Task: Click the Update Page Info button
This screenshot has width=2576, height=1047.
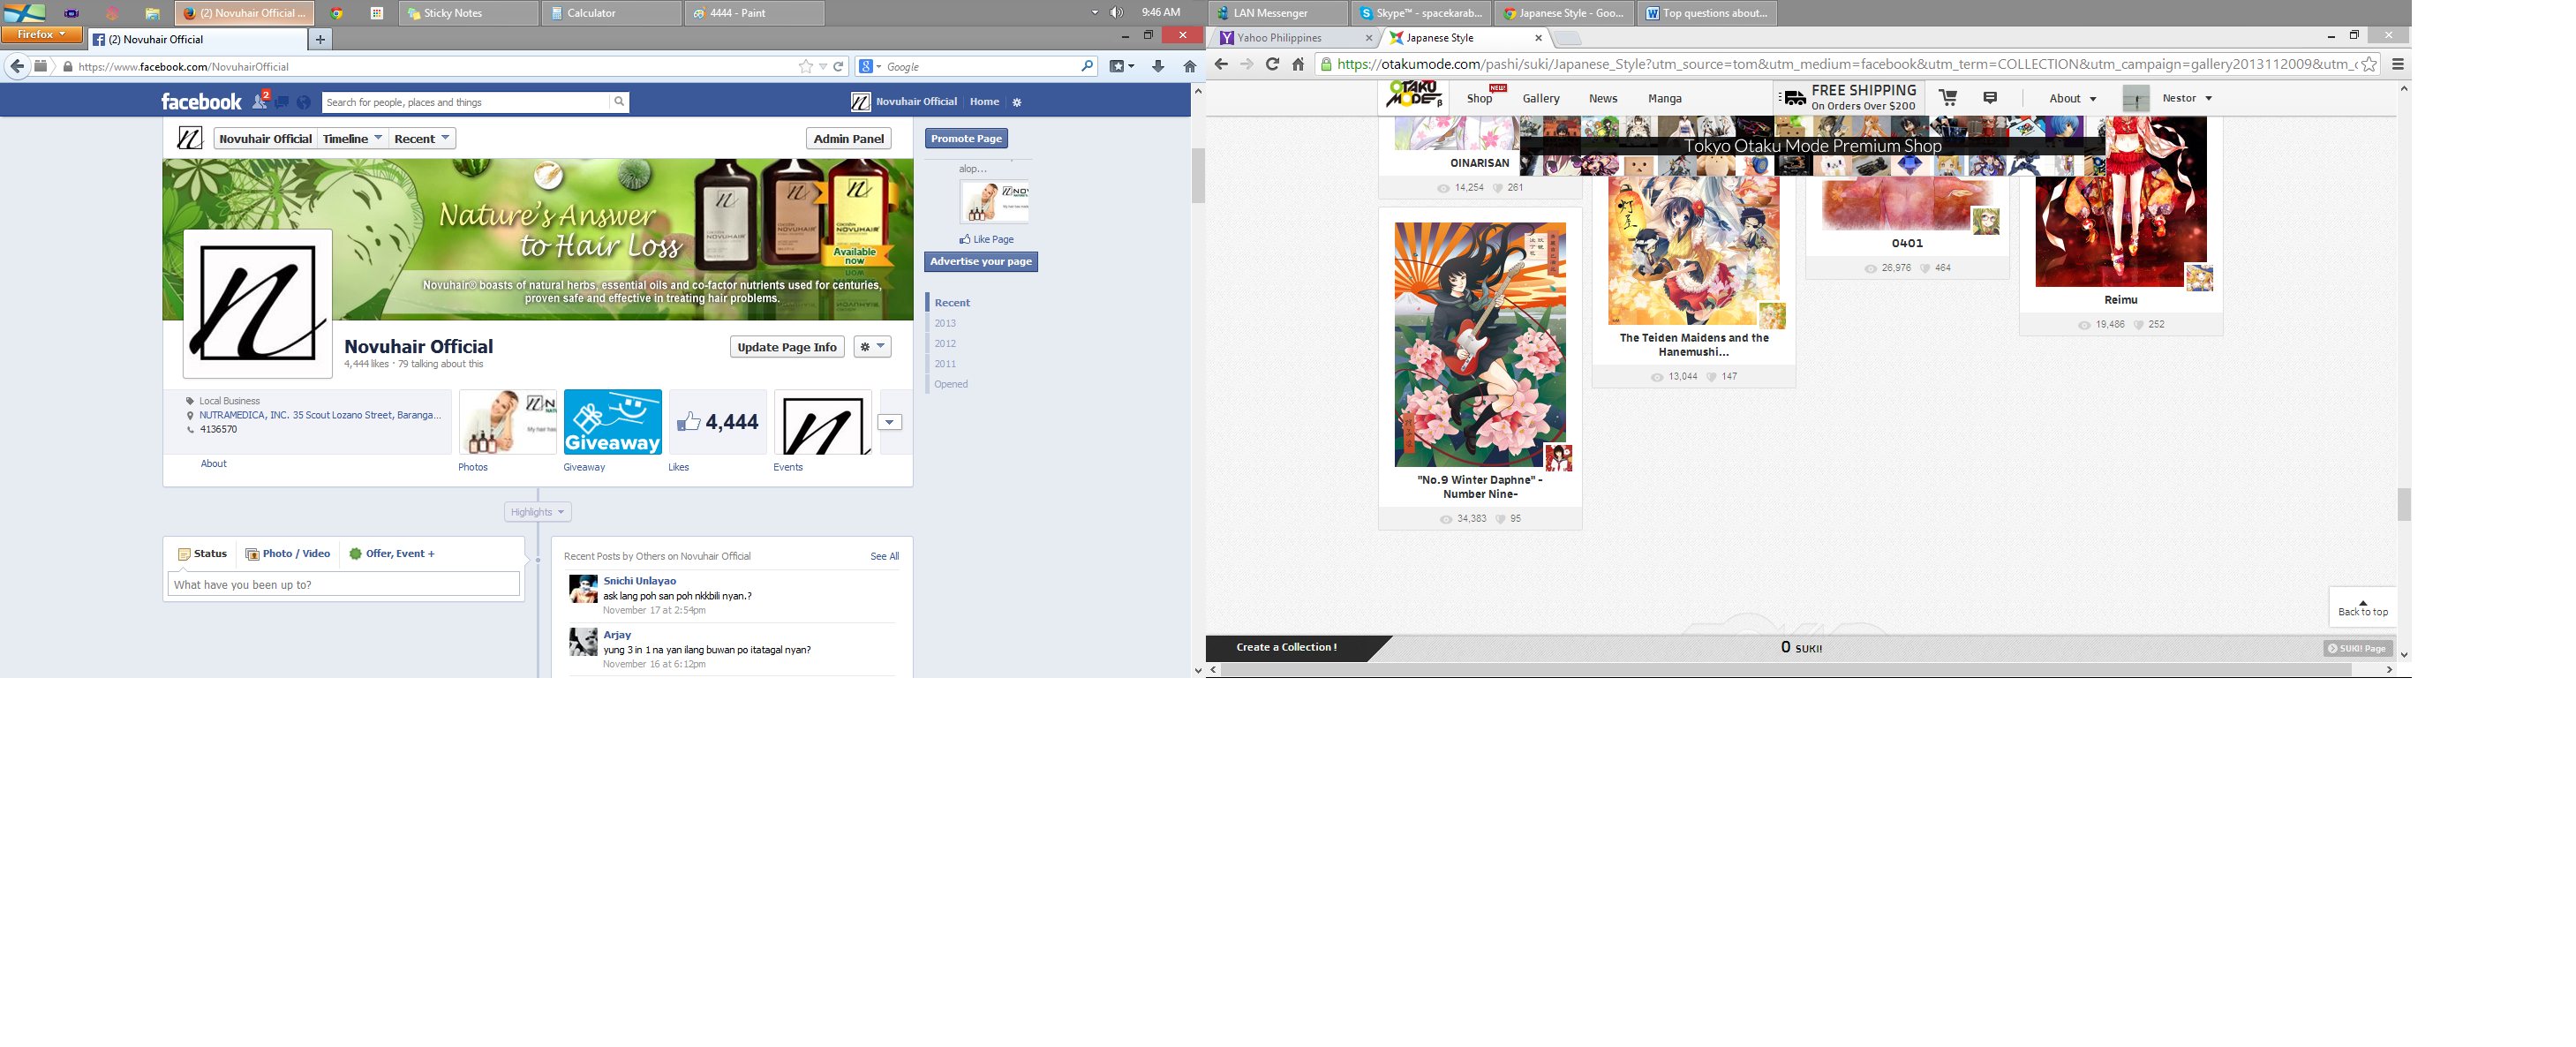Action: (x=787, y=347)
